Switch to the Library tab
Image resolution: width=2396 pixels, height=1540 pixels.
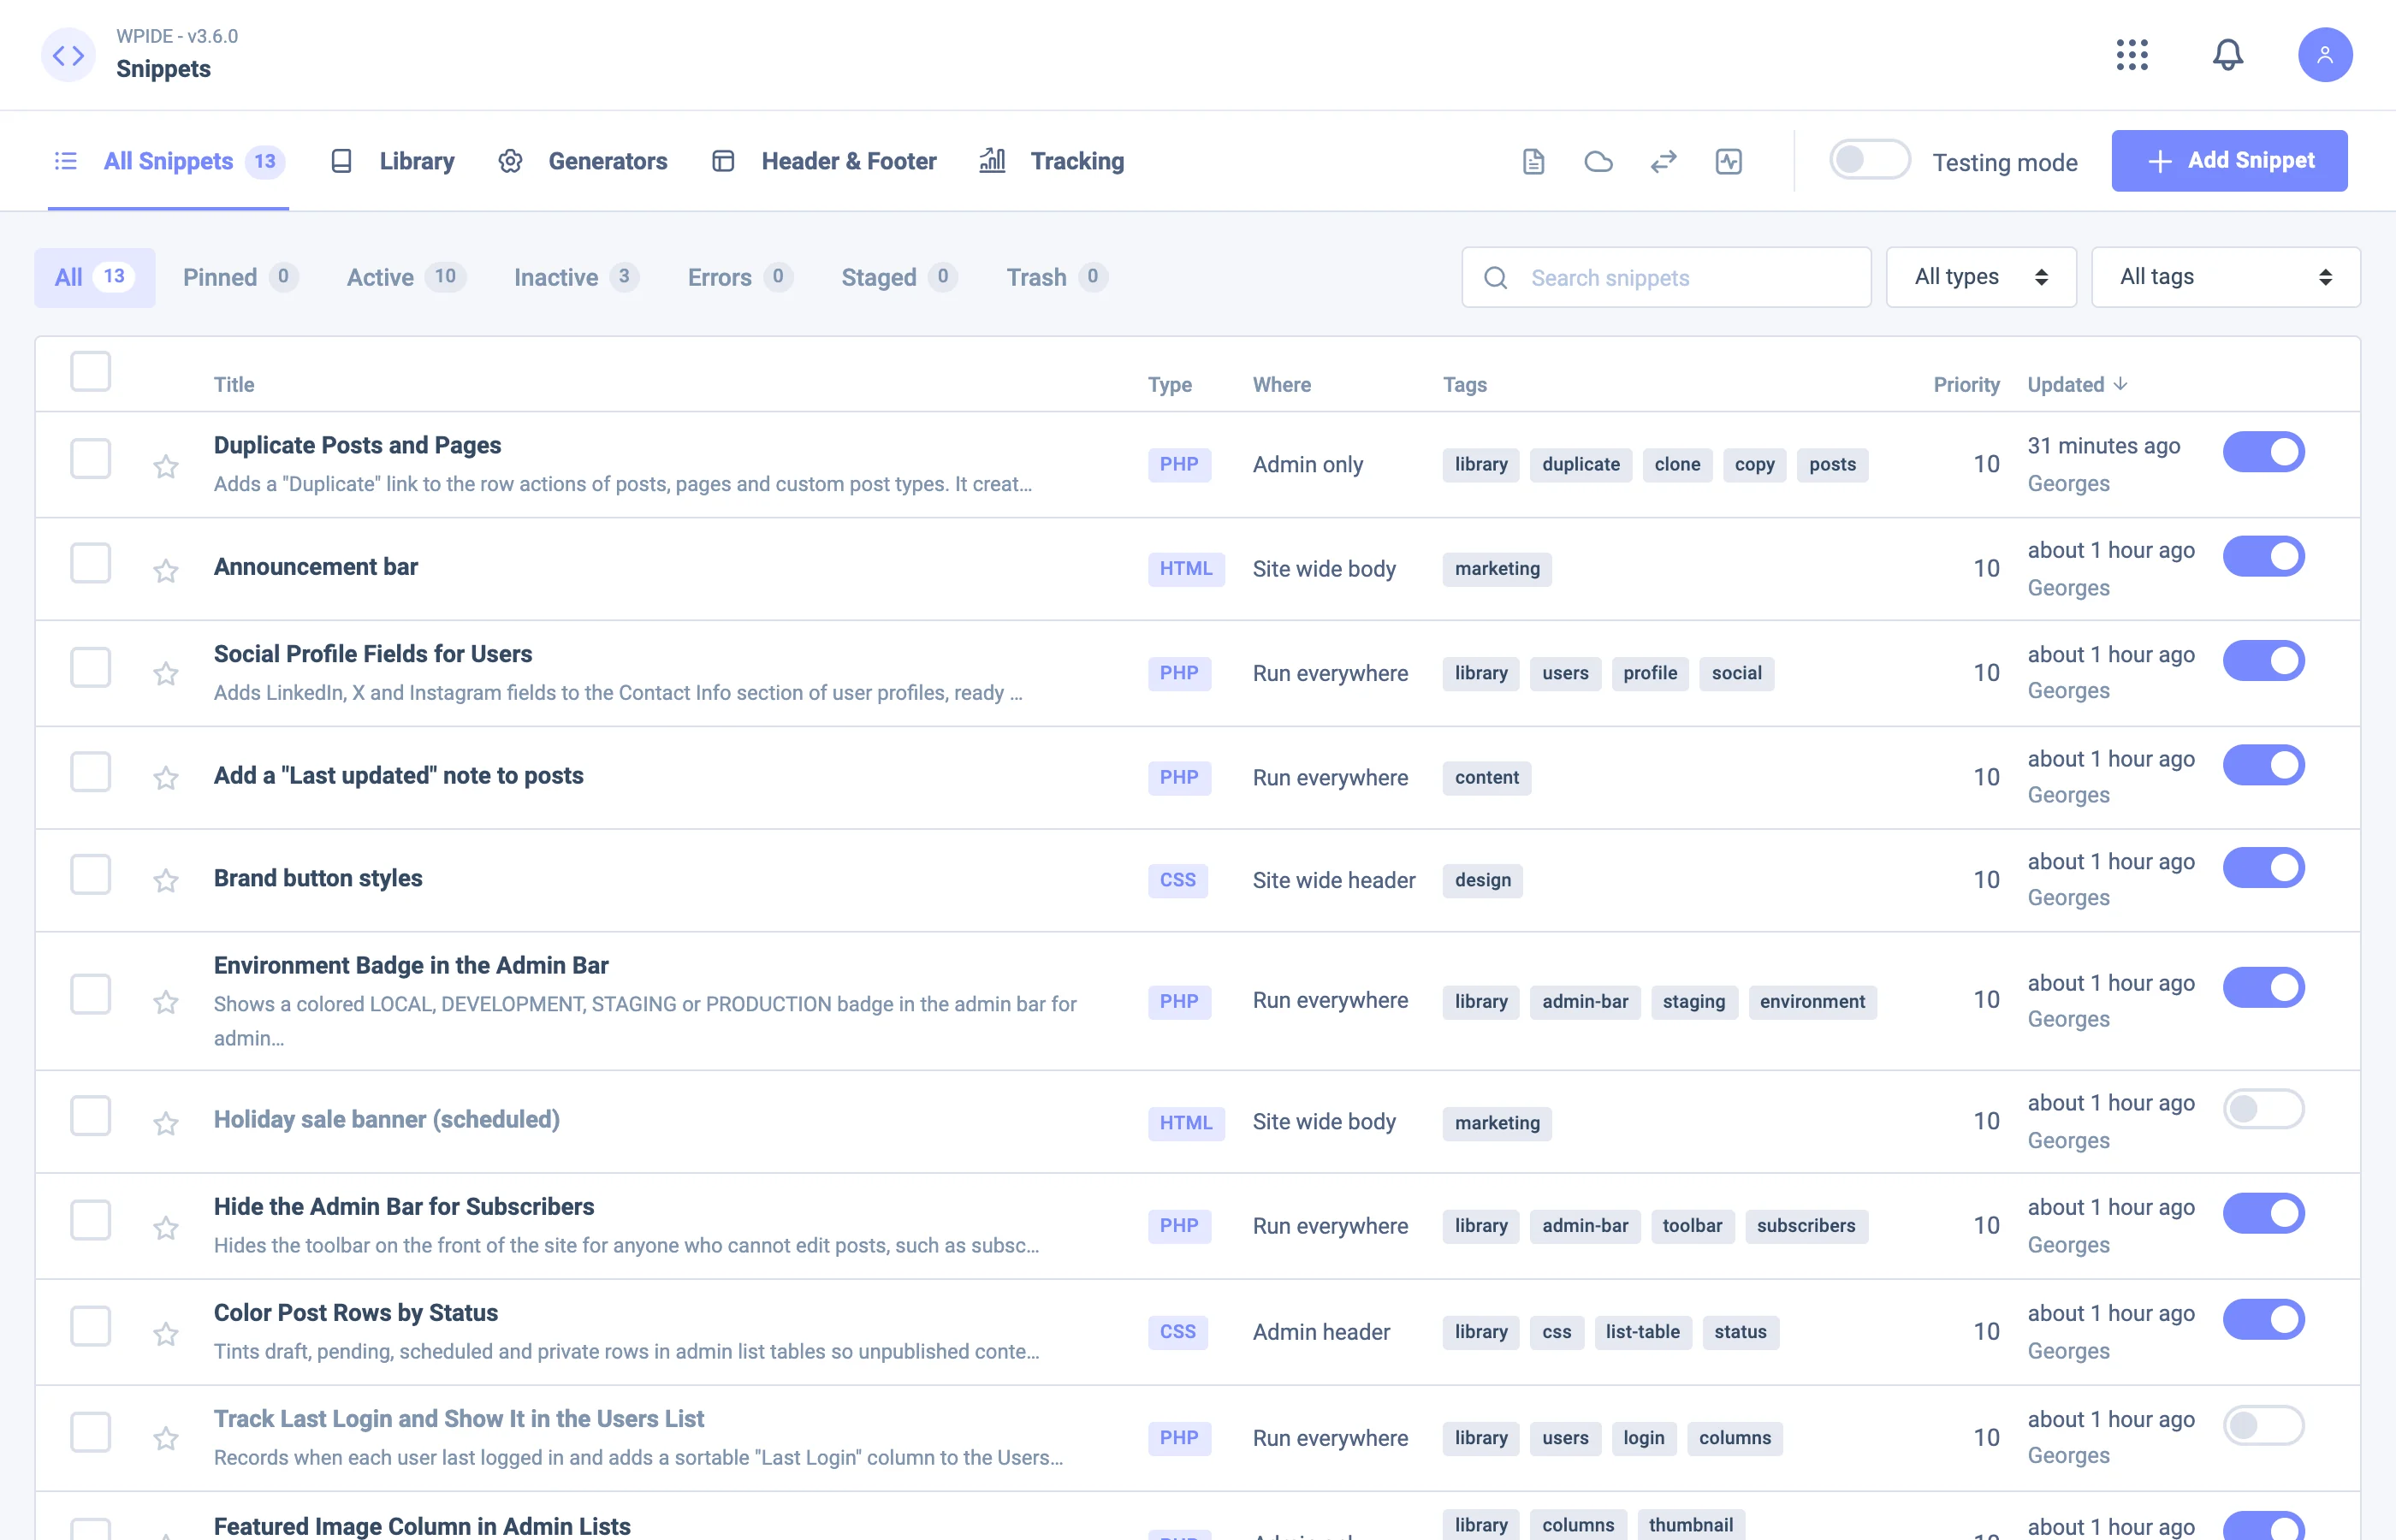(x=393, y=161)
